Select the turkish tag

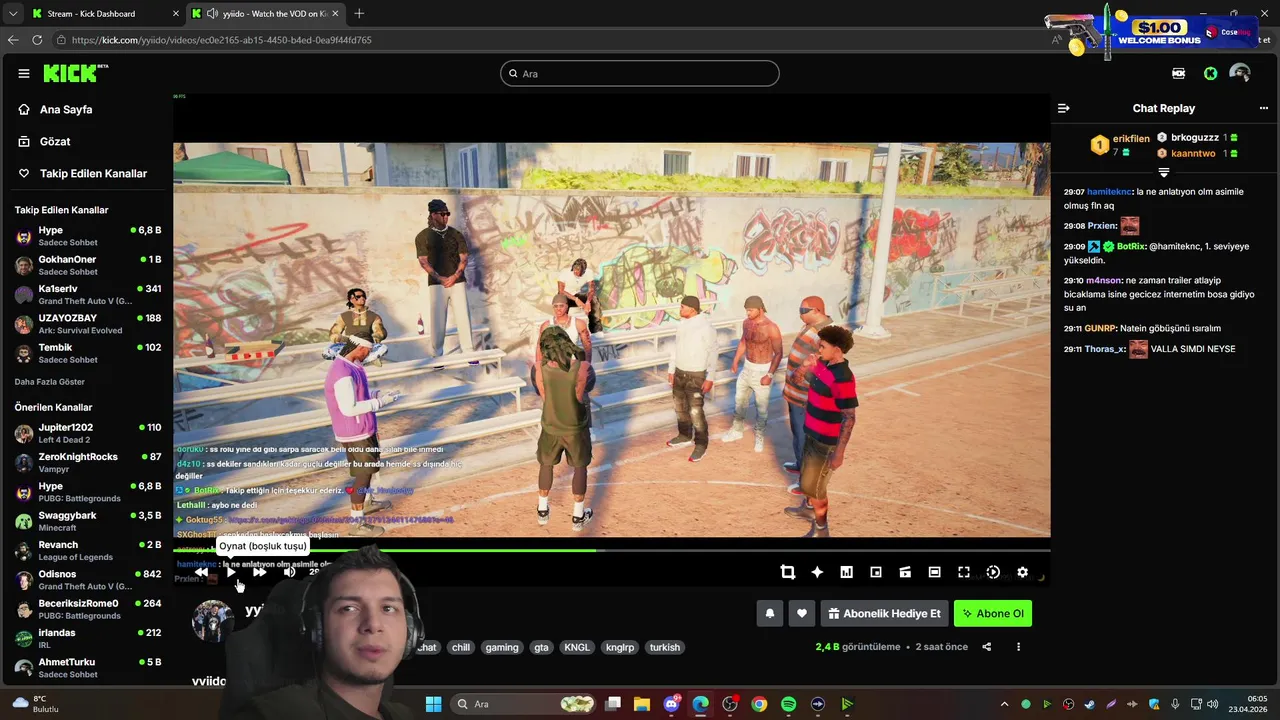click(x=665, y=647)
